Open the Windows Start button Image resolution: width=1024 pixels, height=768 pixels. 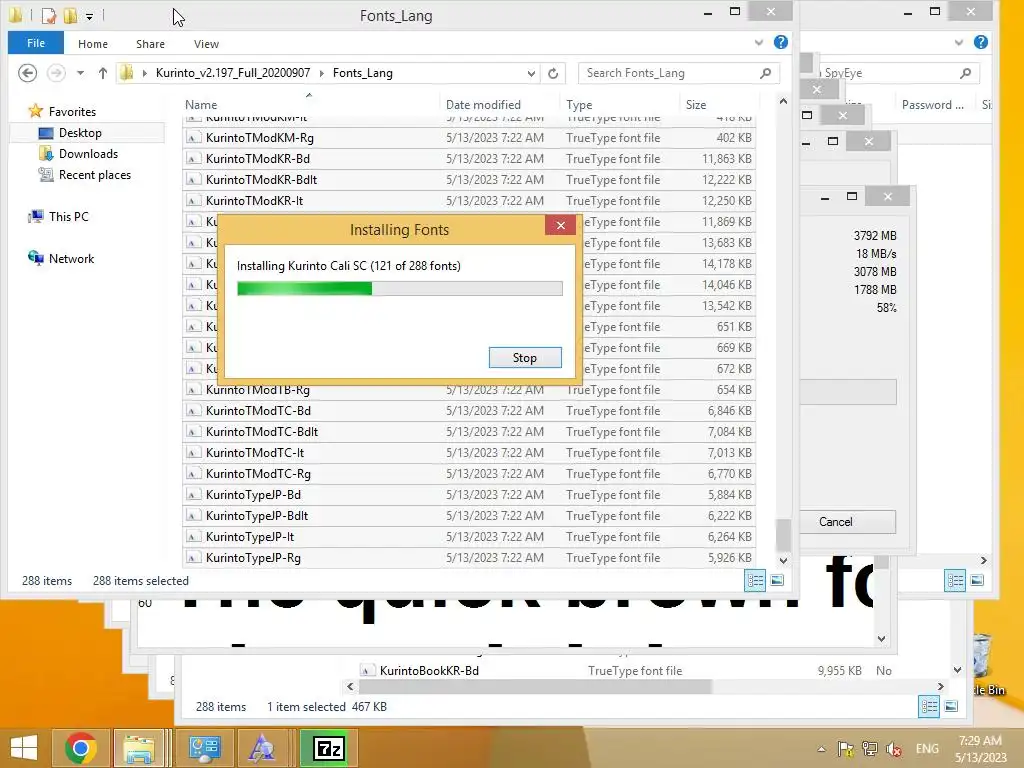(24, 748)
